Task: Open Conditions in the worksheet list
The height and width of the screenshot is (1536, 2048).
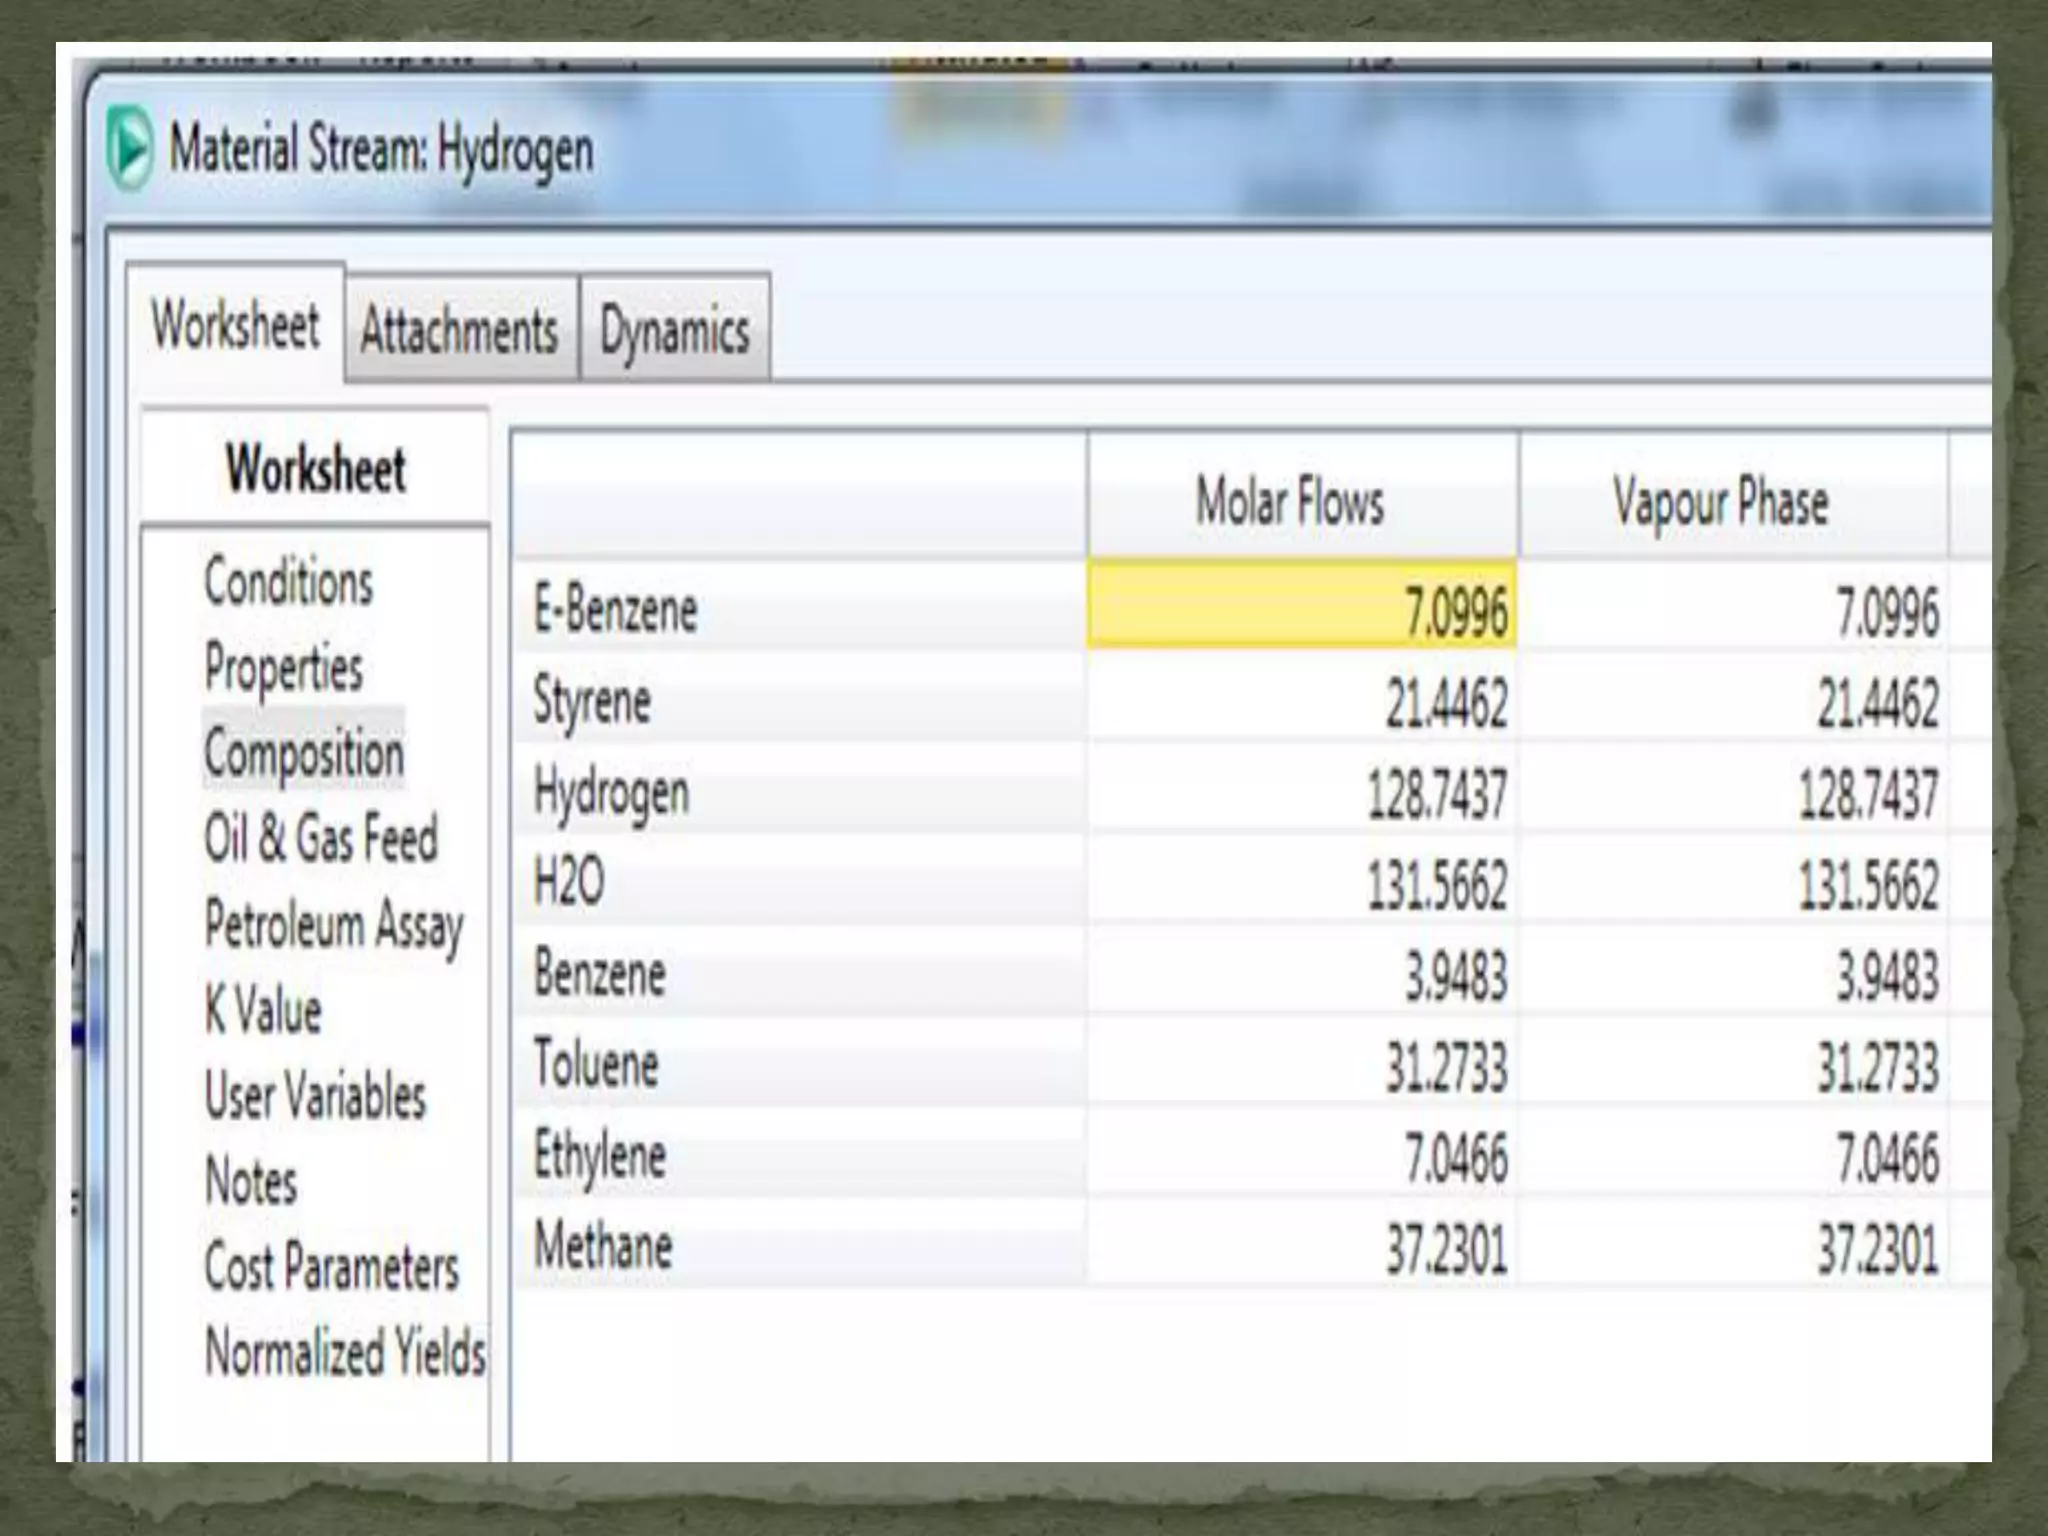Action: pos(288,581)
